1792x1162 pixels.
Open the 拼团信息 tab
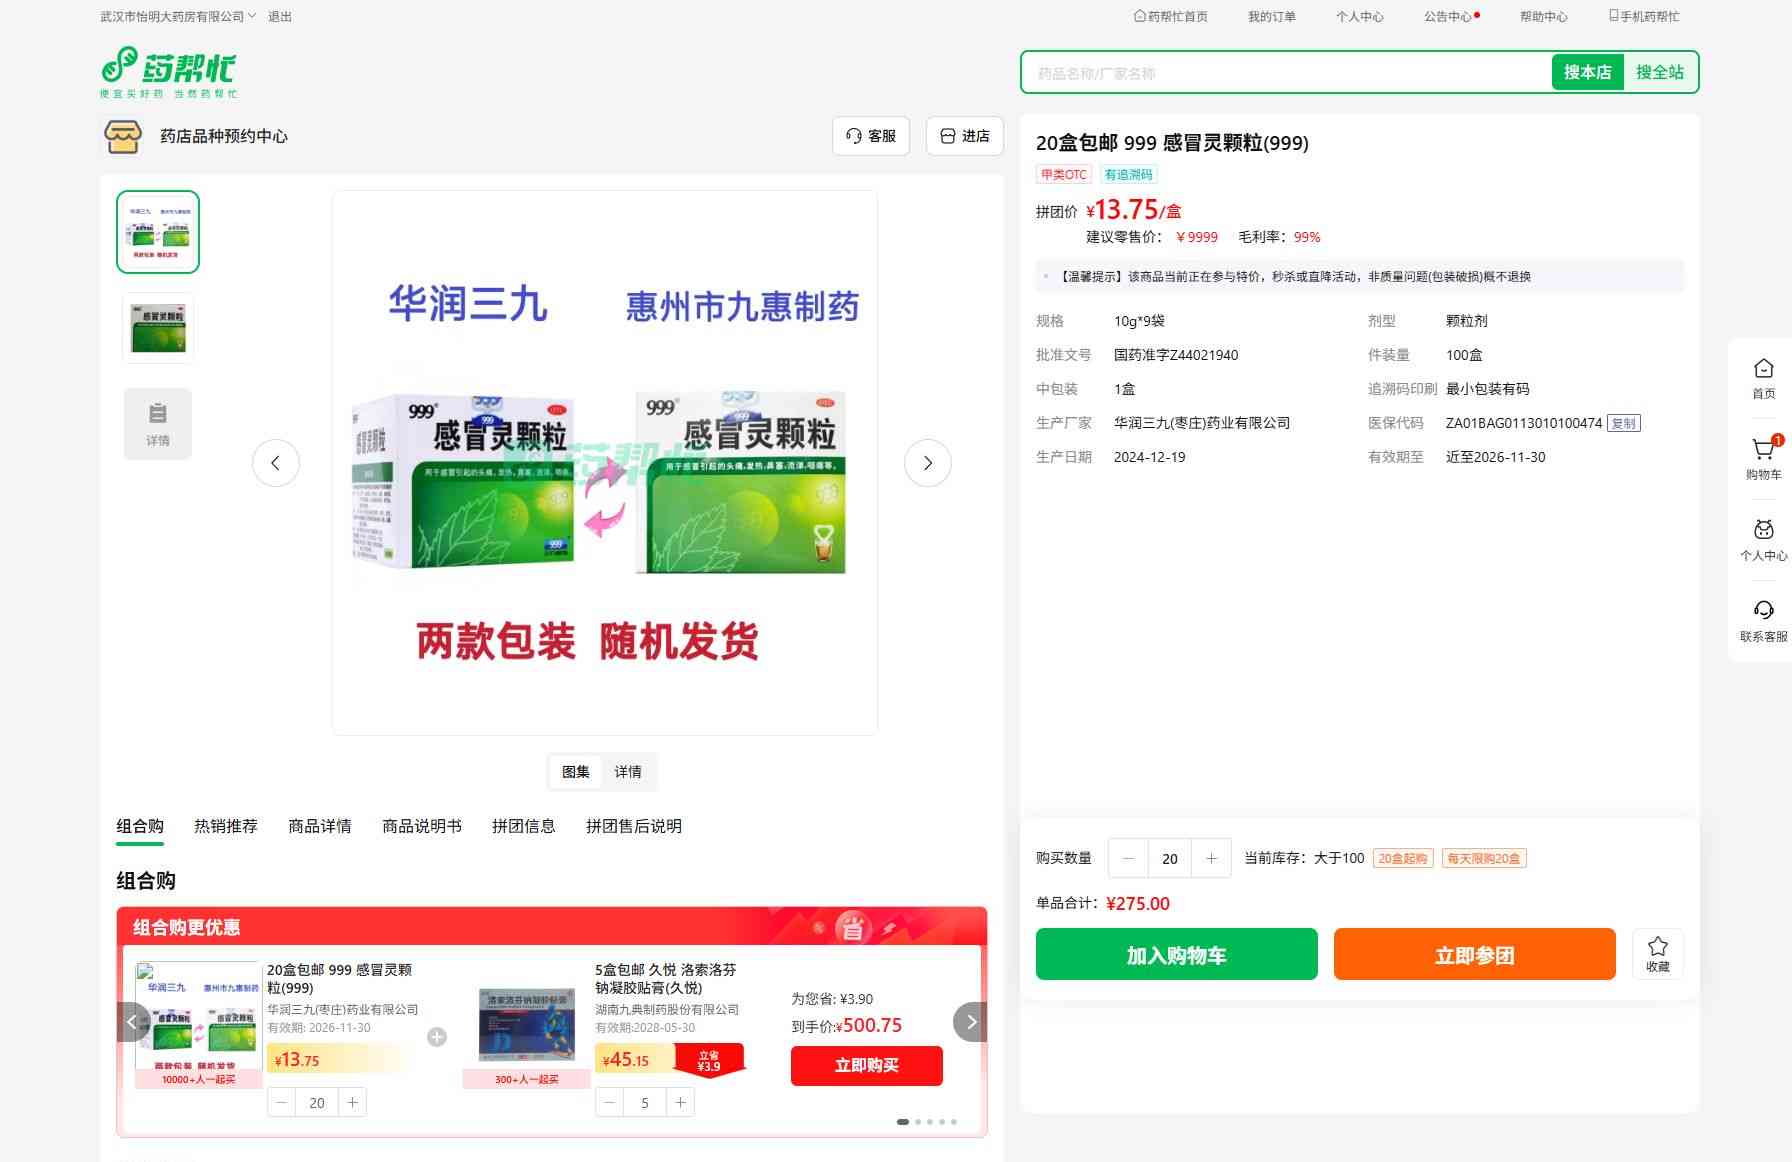click(523, 826)
